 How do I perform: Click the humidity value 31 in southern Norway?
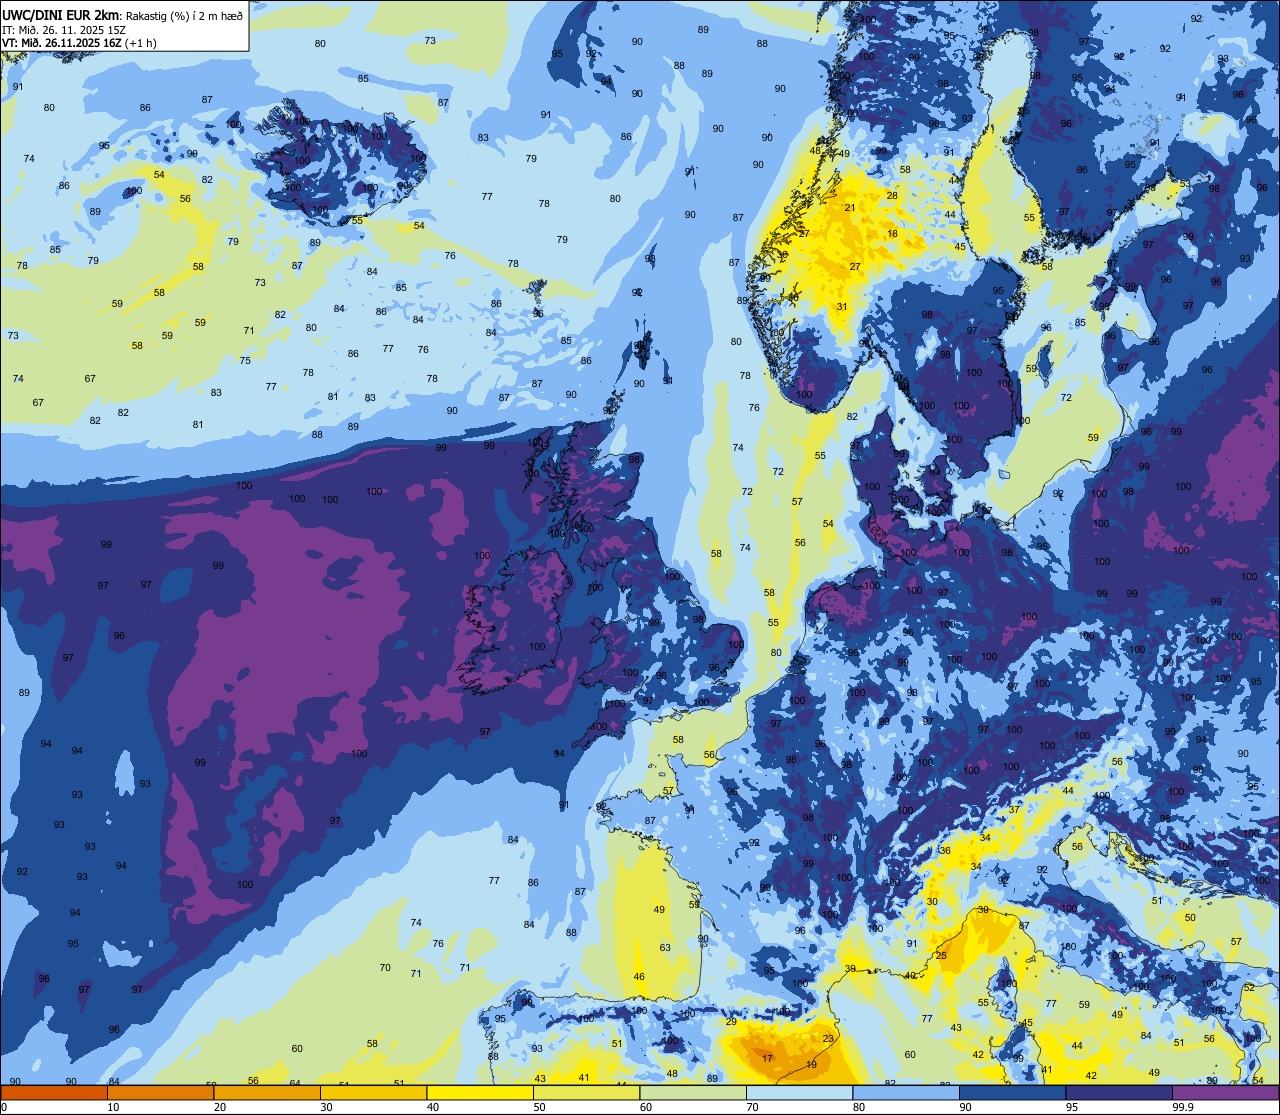(x=842, y=307)
